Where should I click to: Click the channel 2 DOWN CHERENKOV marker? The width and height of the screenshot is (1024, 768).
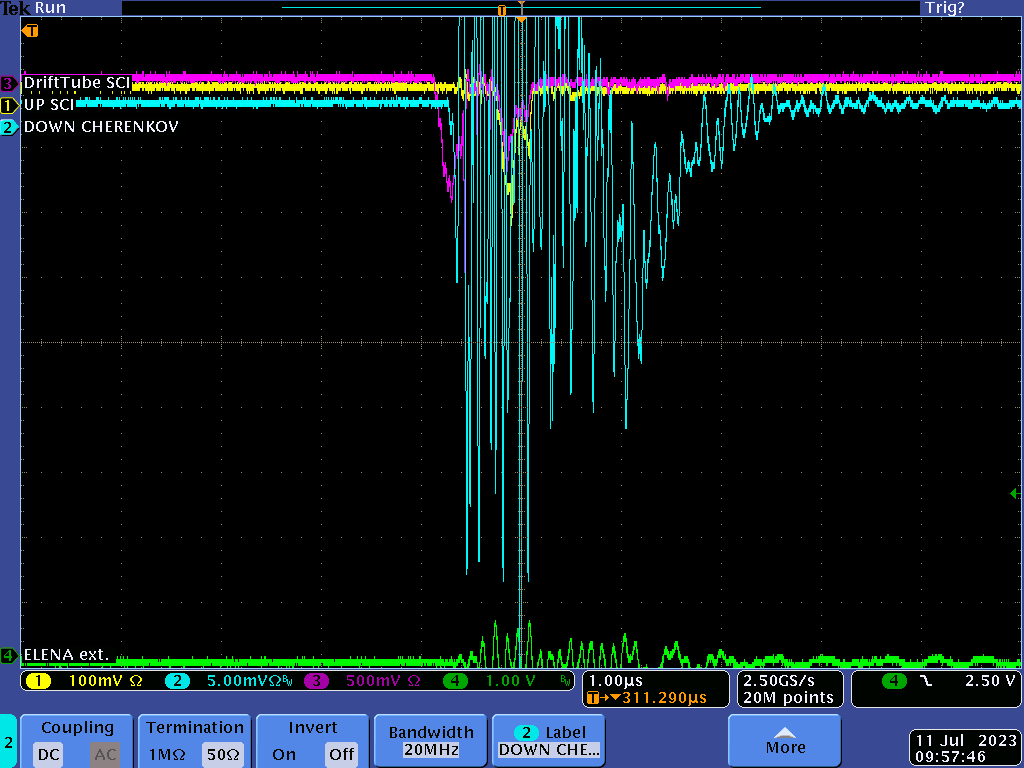[9, 127]
